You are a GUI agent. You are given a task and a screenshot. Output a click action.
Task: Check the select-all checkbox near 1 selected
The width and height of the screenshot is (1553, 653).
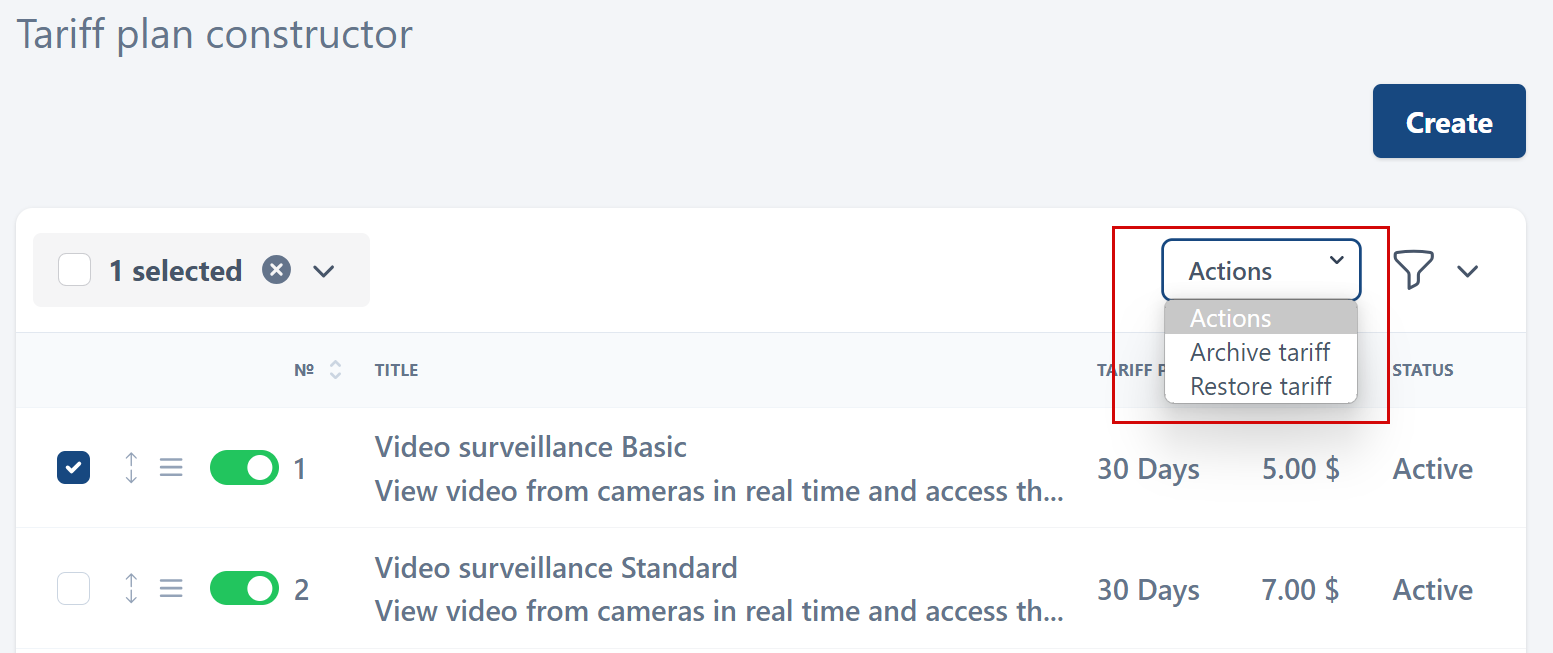[74, 269]
